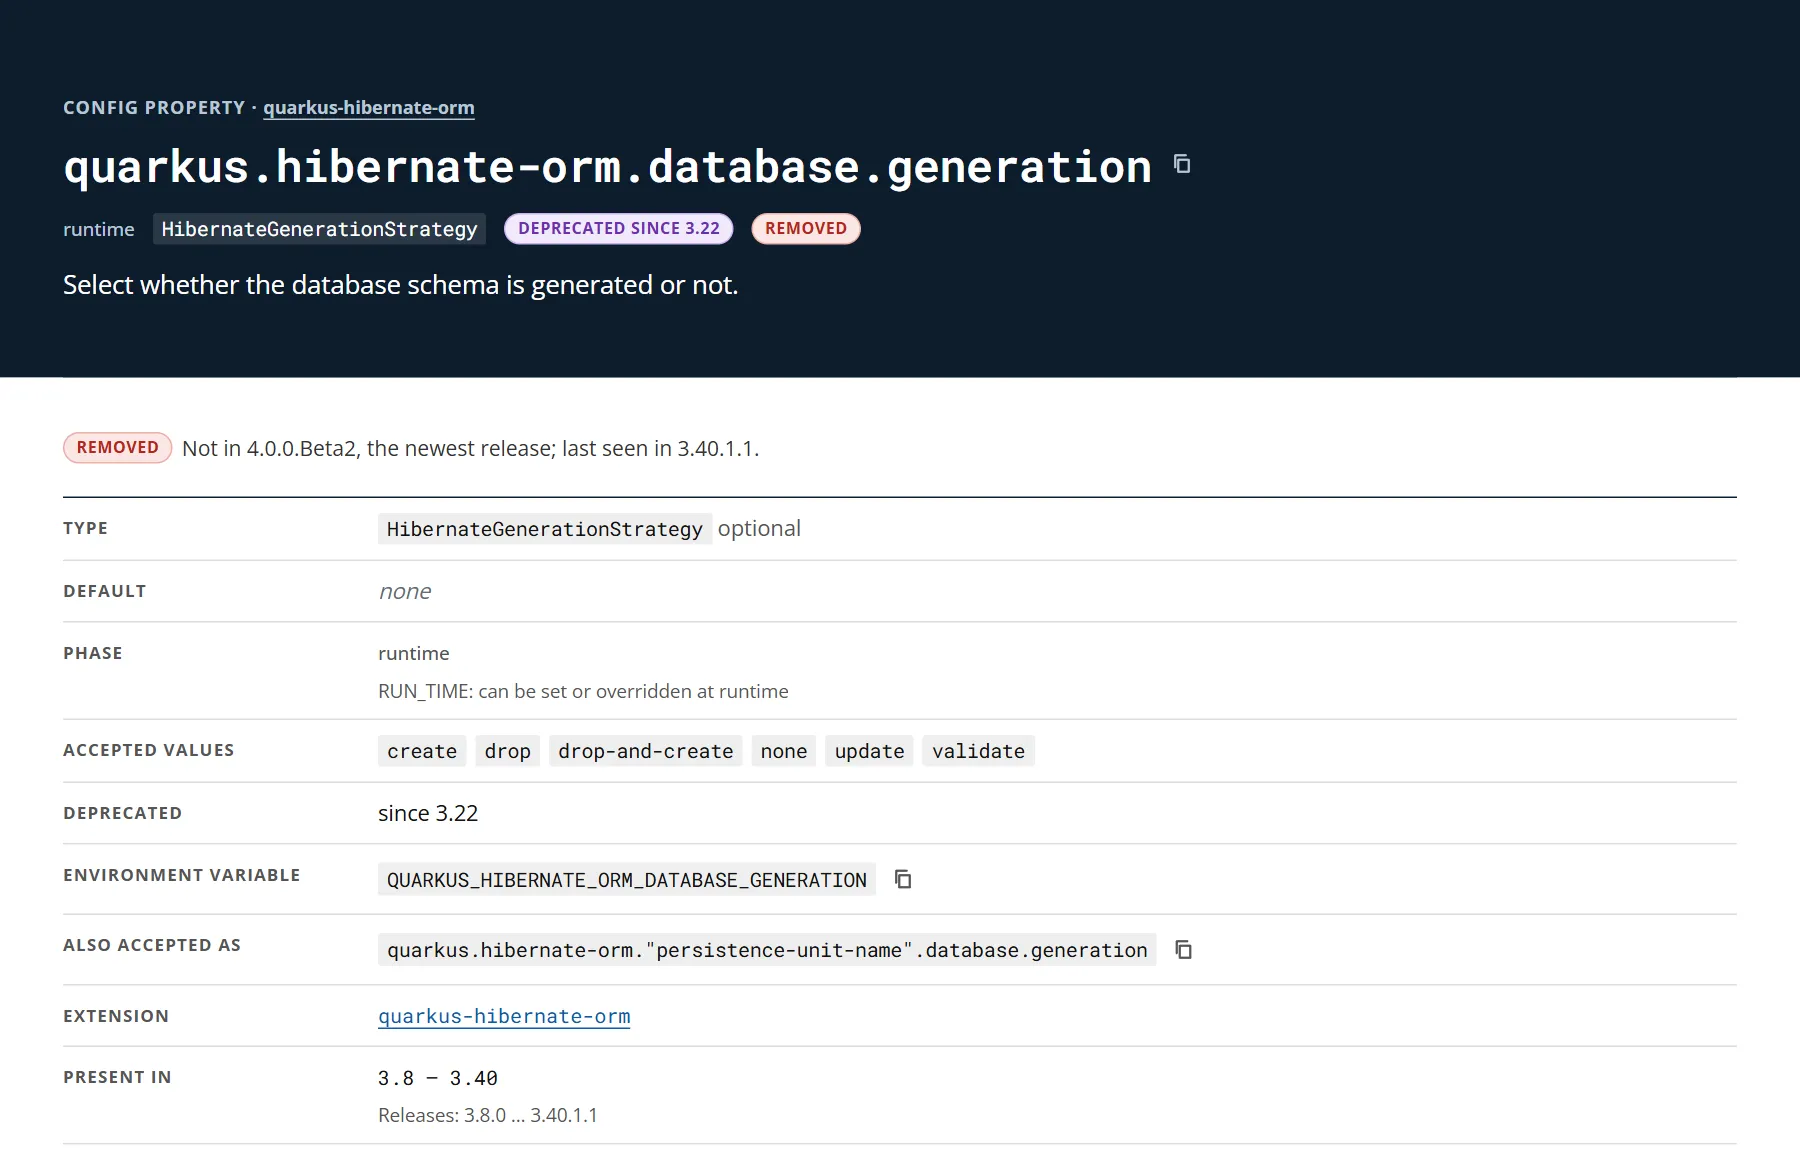Click the REMOVED badge above the table

[x=118, y=447]
